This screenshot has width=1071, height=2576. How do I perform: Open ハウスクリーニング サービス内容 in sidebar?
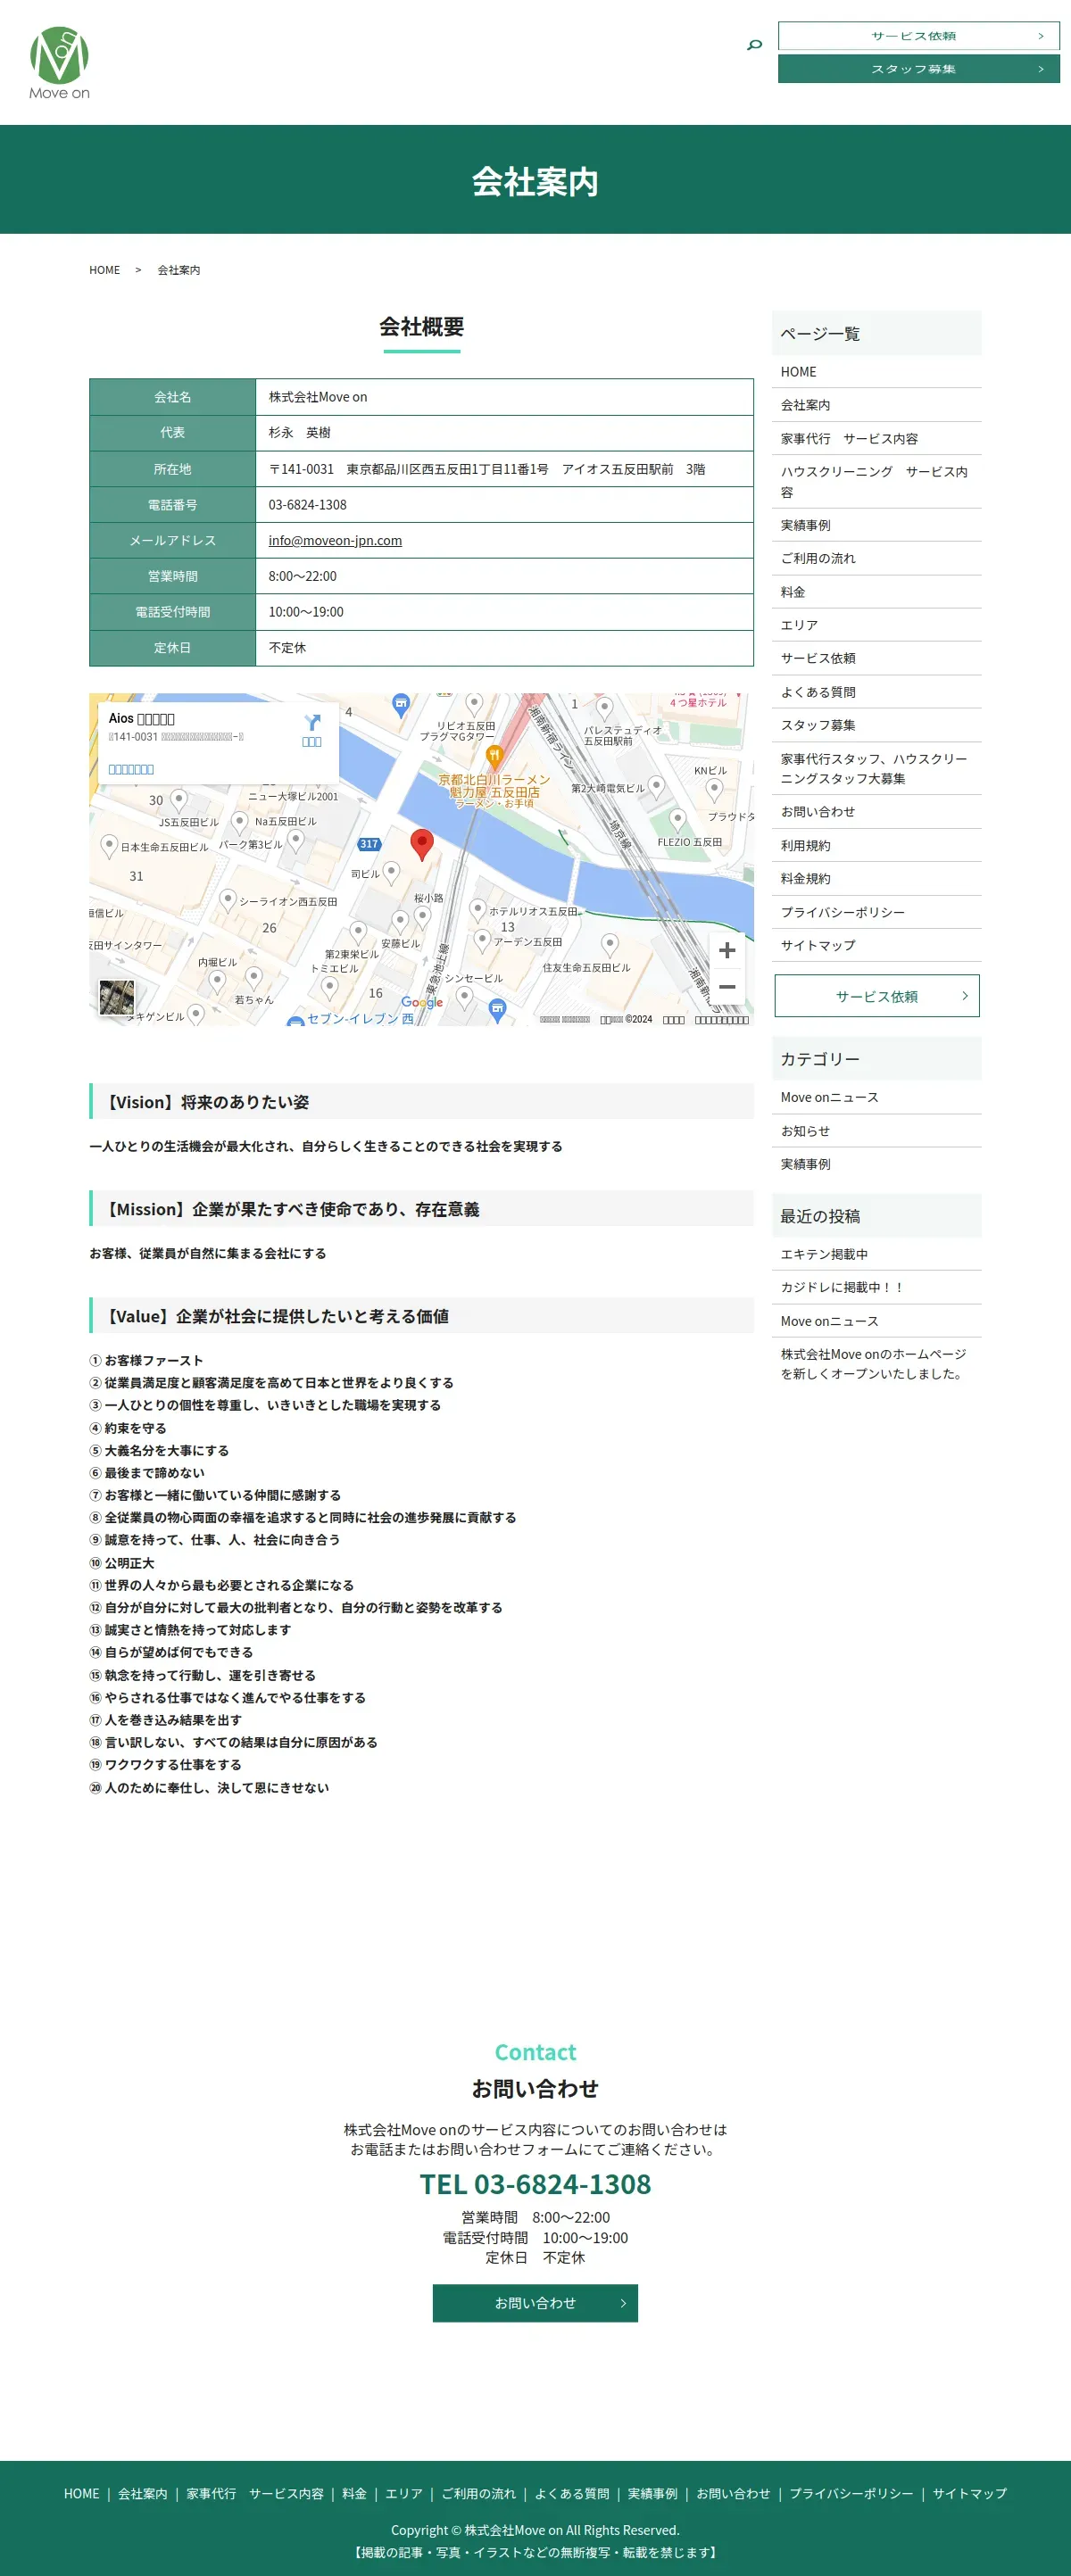tap(877, 482)
